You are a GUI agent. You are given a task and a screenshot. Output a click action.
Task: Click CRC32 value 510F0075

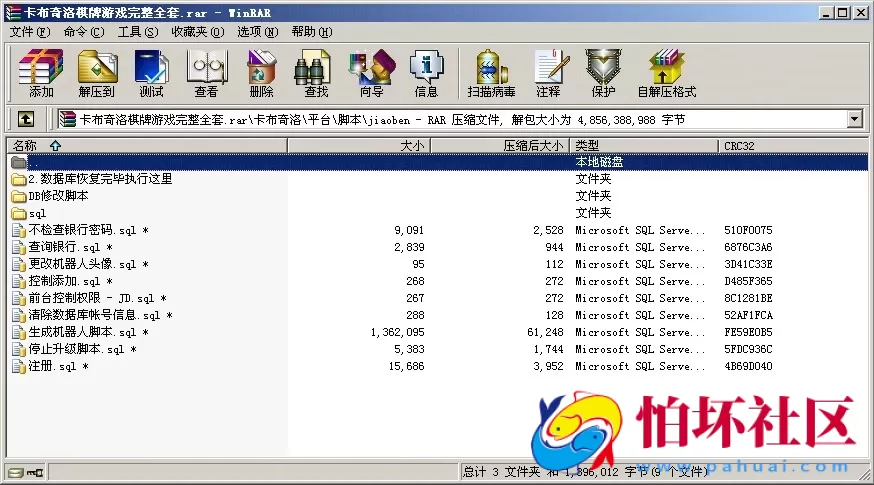pyautogui.click(x=748, y=231)
